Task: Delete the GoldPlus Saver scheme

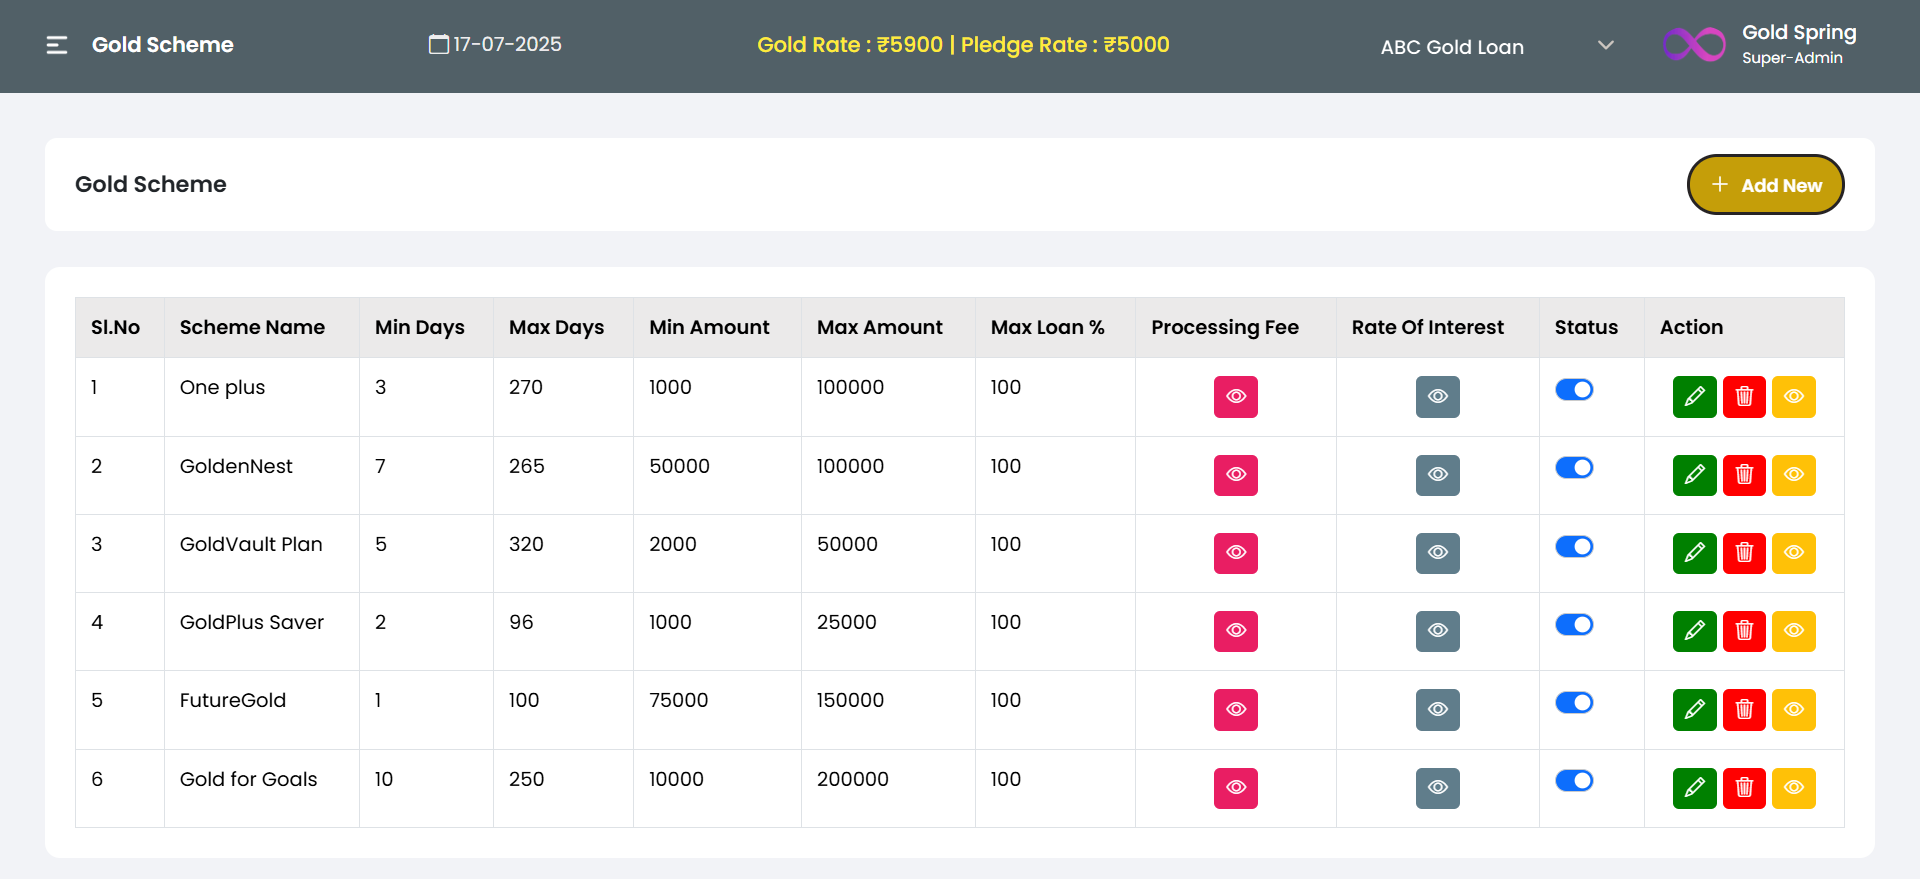Action: (x=1745, y=631)
